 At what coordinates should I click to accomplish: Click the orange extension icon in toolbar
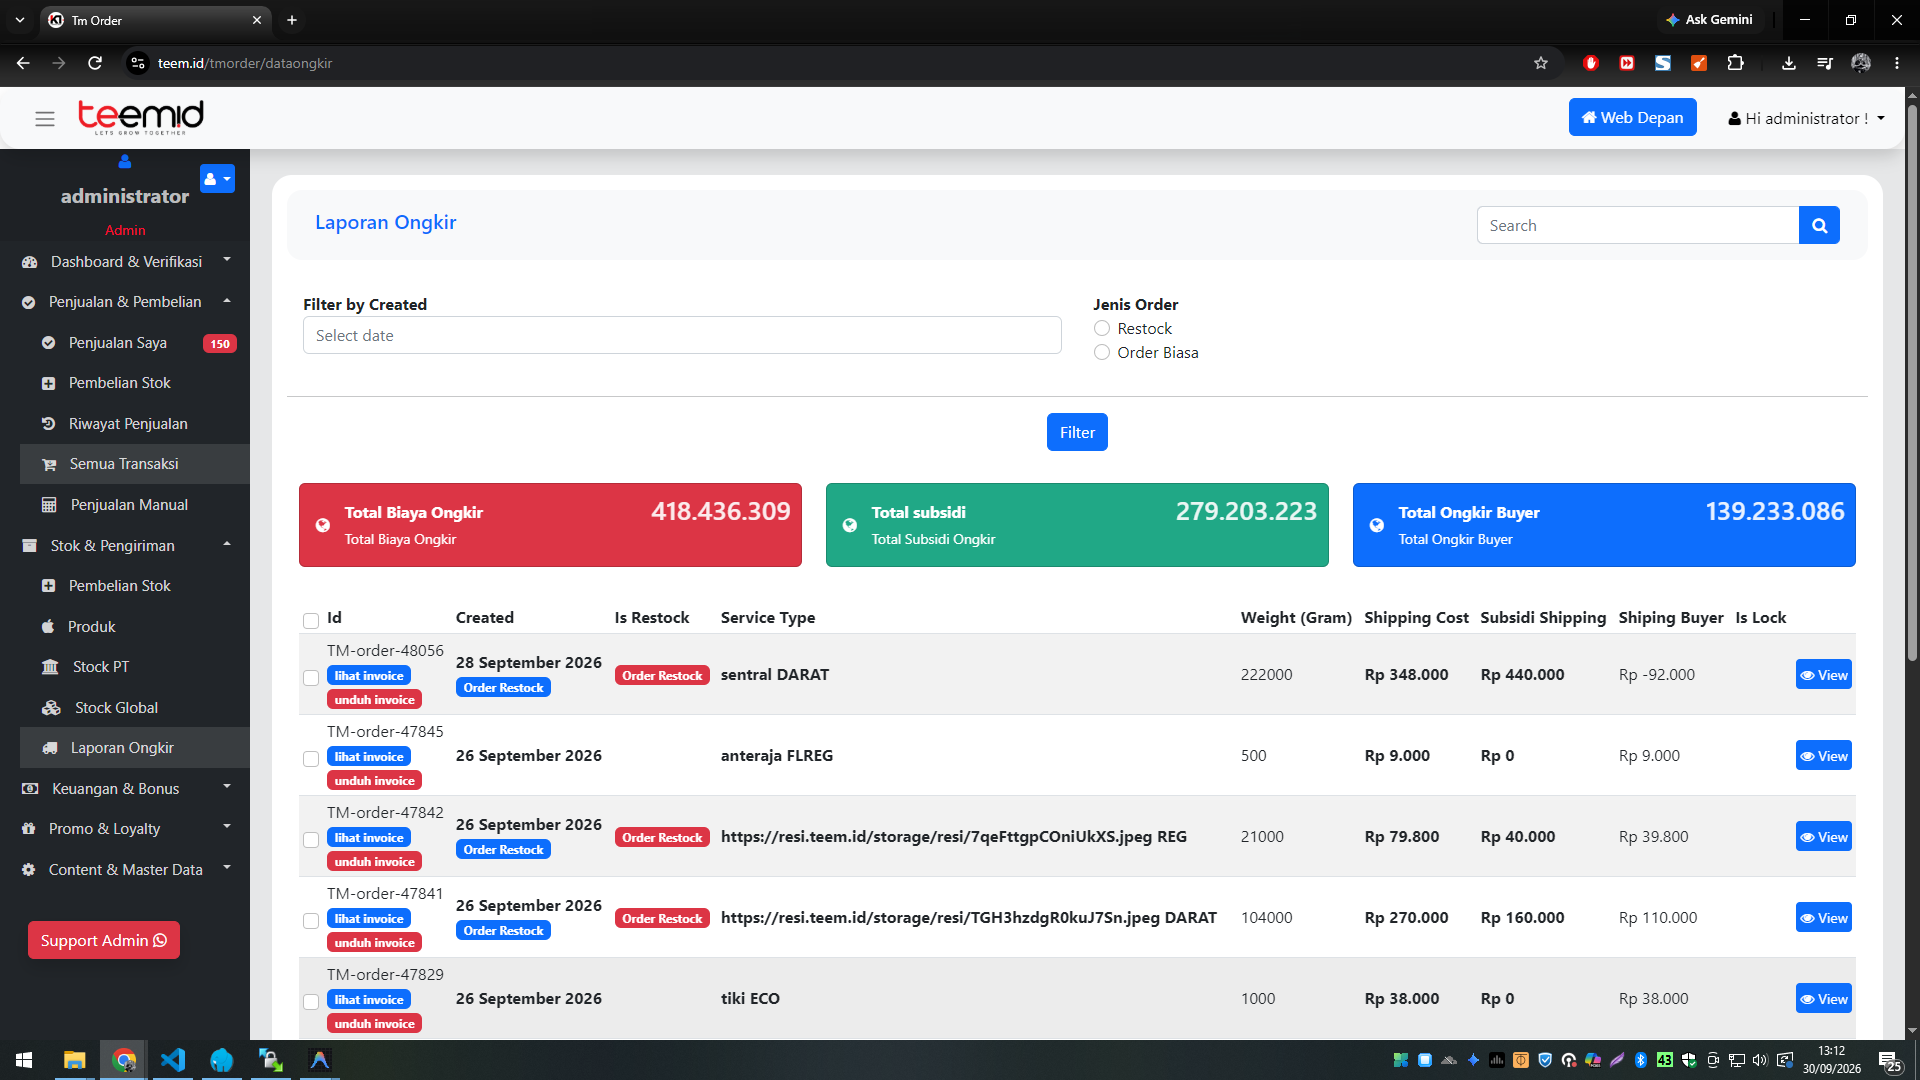[x=1699, y=63]
